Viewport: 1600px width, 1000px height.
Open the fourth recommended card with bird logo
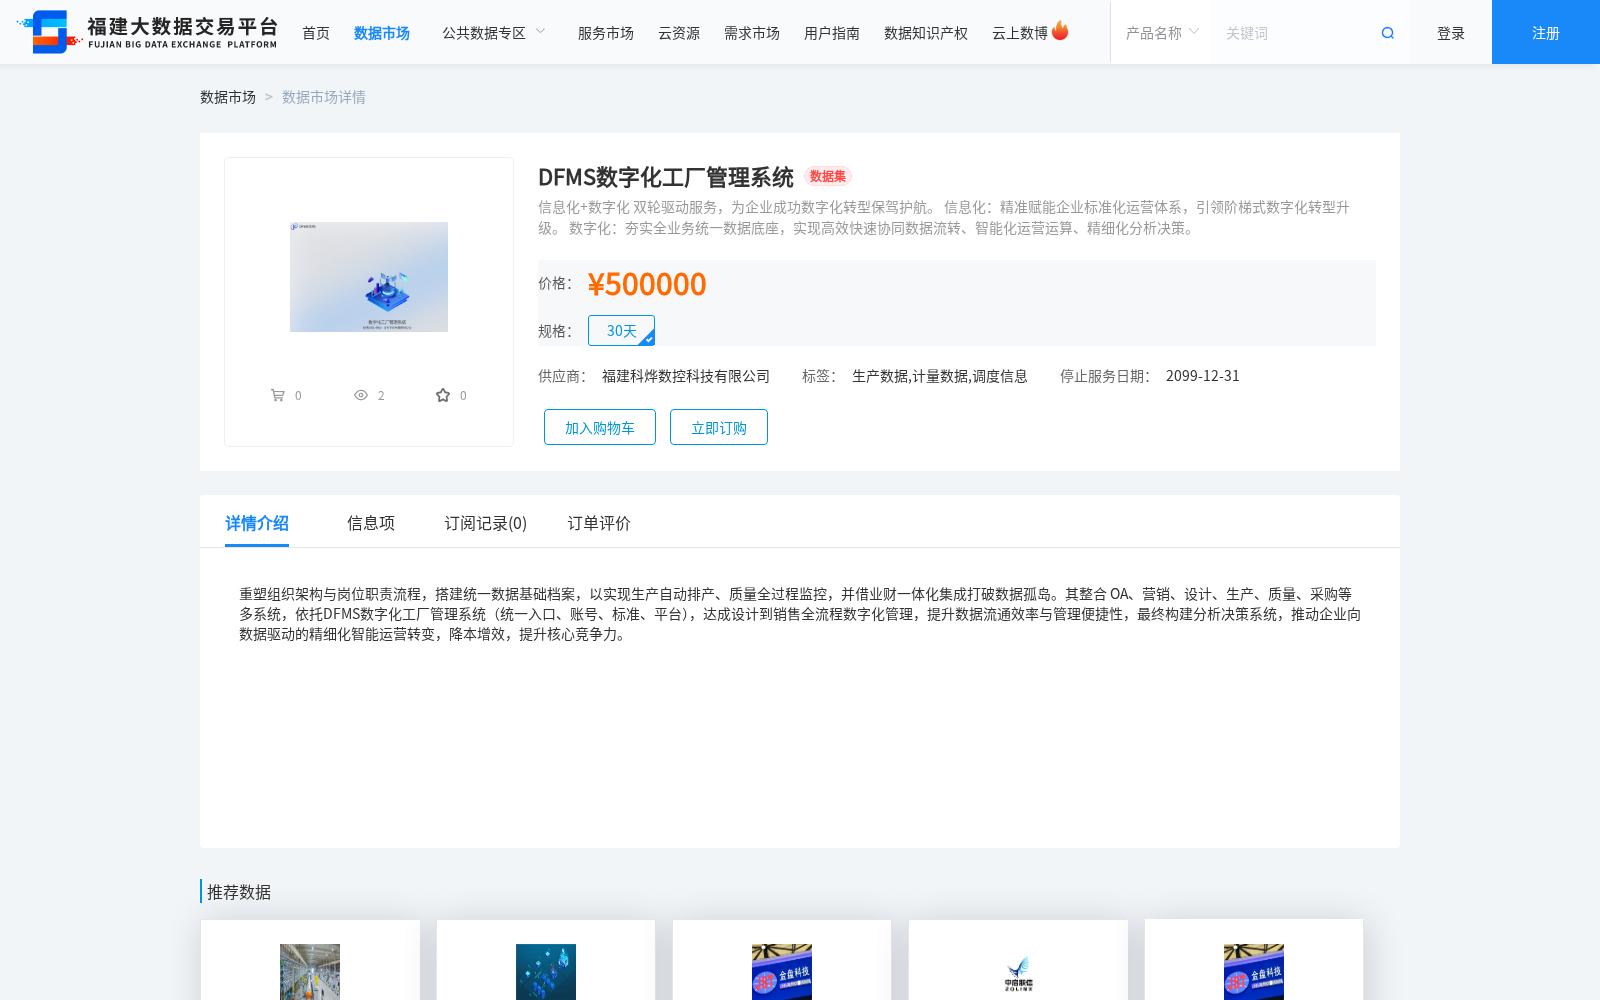pos(1018,960)
